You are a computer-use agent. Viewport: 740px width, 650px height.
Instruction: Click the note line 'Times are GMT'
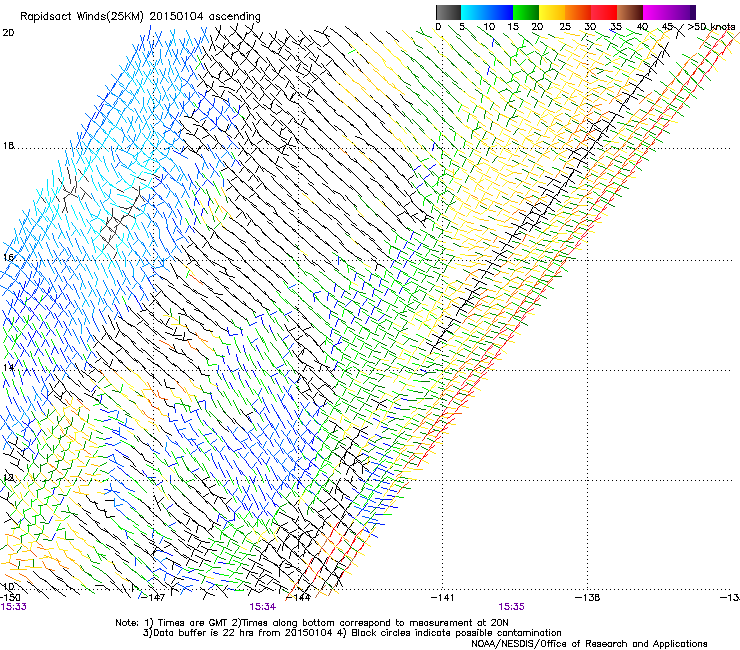coord(193,623)
